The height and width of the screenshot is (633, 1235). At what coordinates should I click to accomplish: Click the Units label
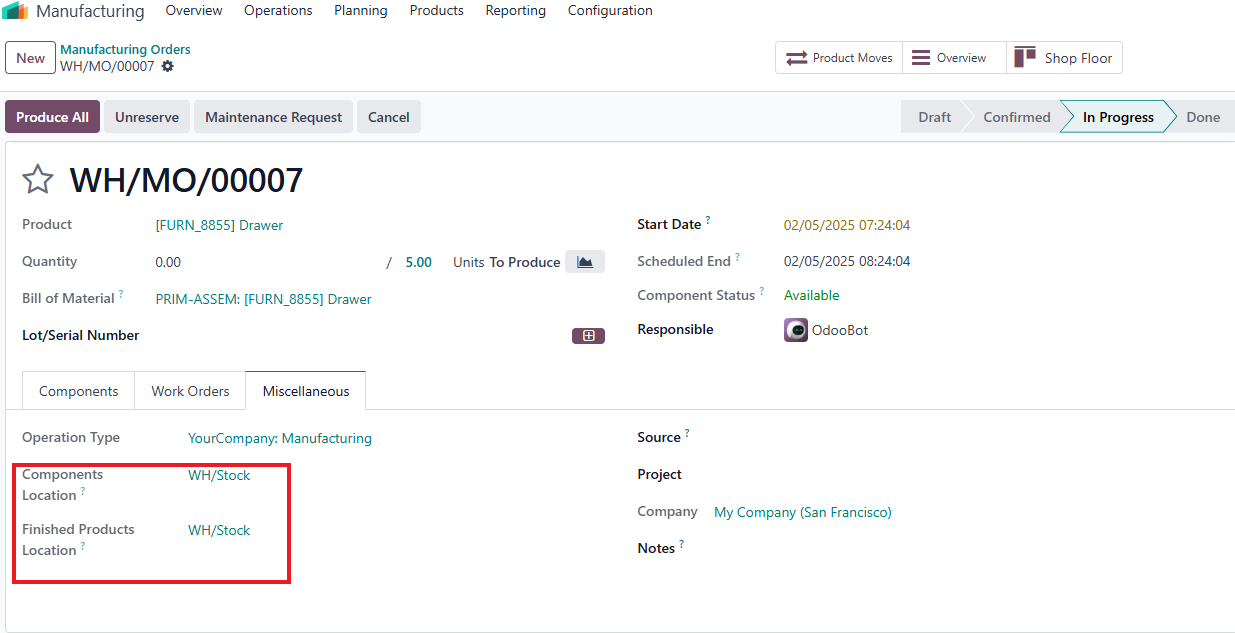(x=468, y=262)
